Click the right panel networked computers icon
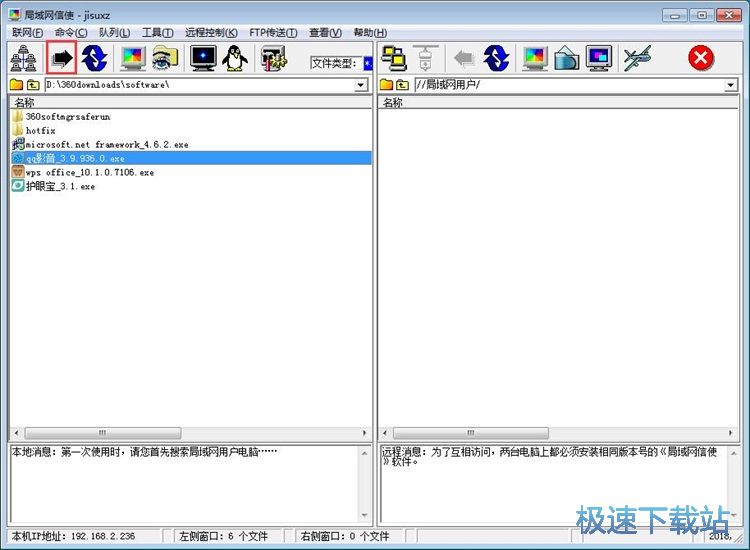This screenshot has height=550, width=750. click(394, 58)
